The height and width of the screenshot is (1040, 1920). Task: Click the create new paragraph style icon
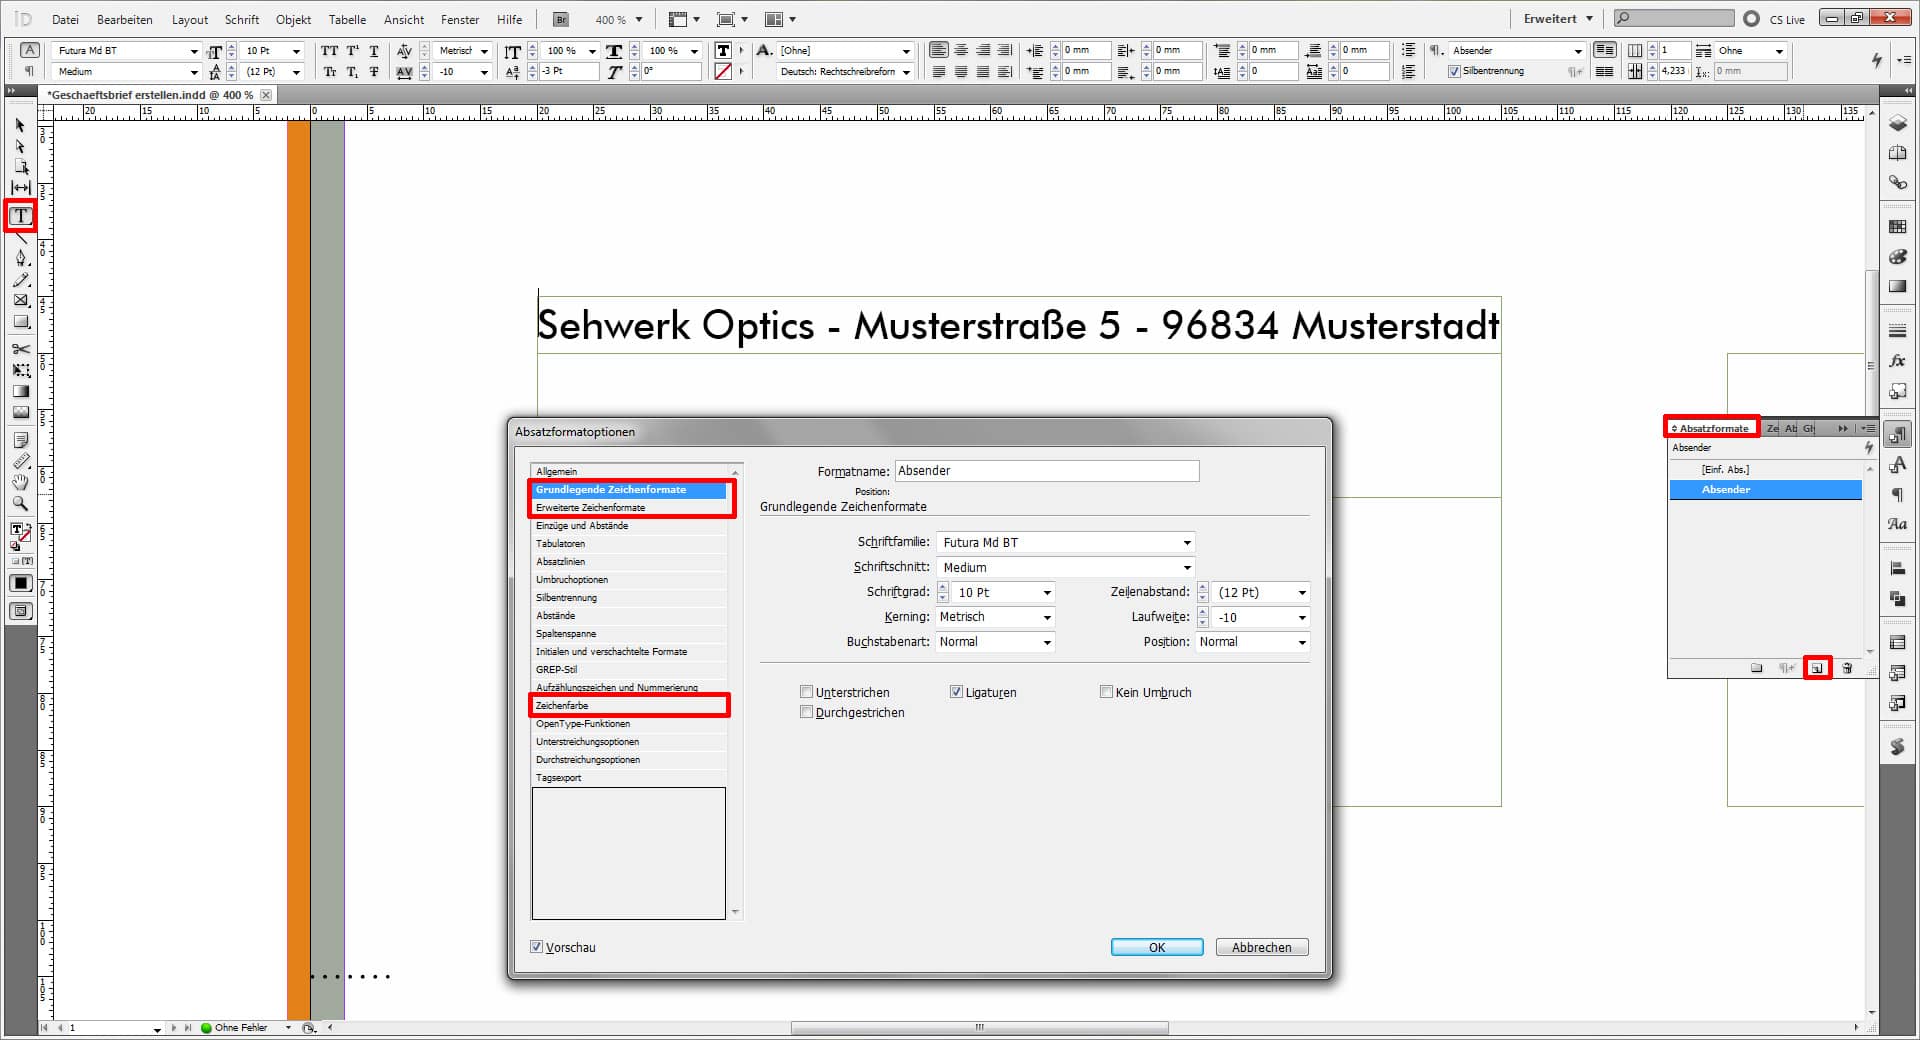click(x=1817, y=668)
